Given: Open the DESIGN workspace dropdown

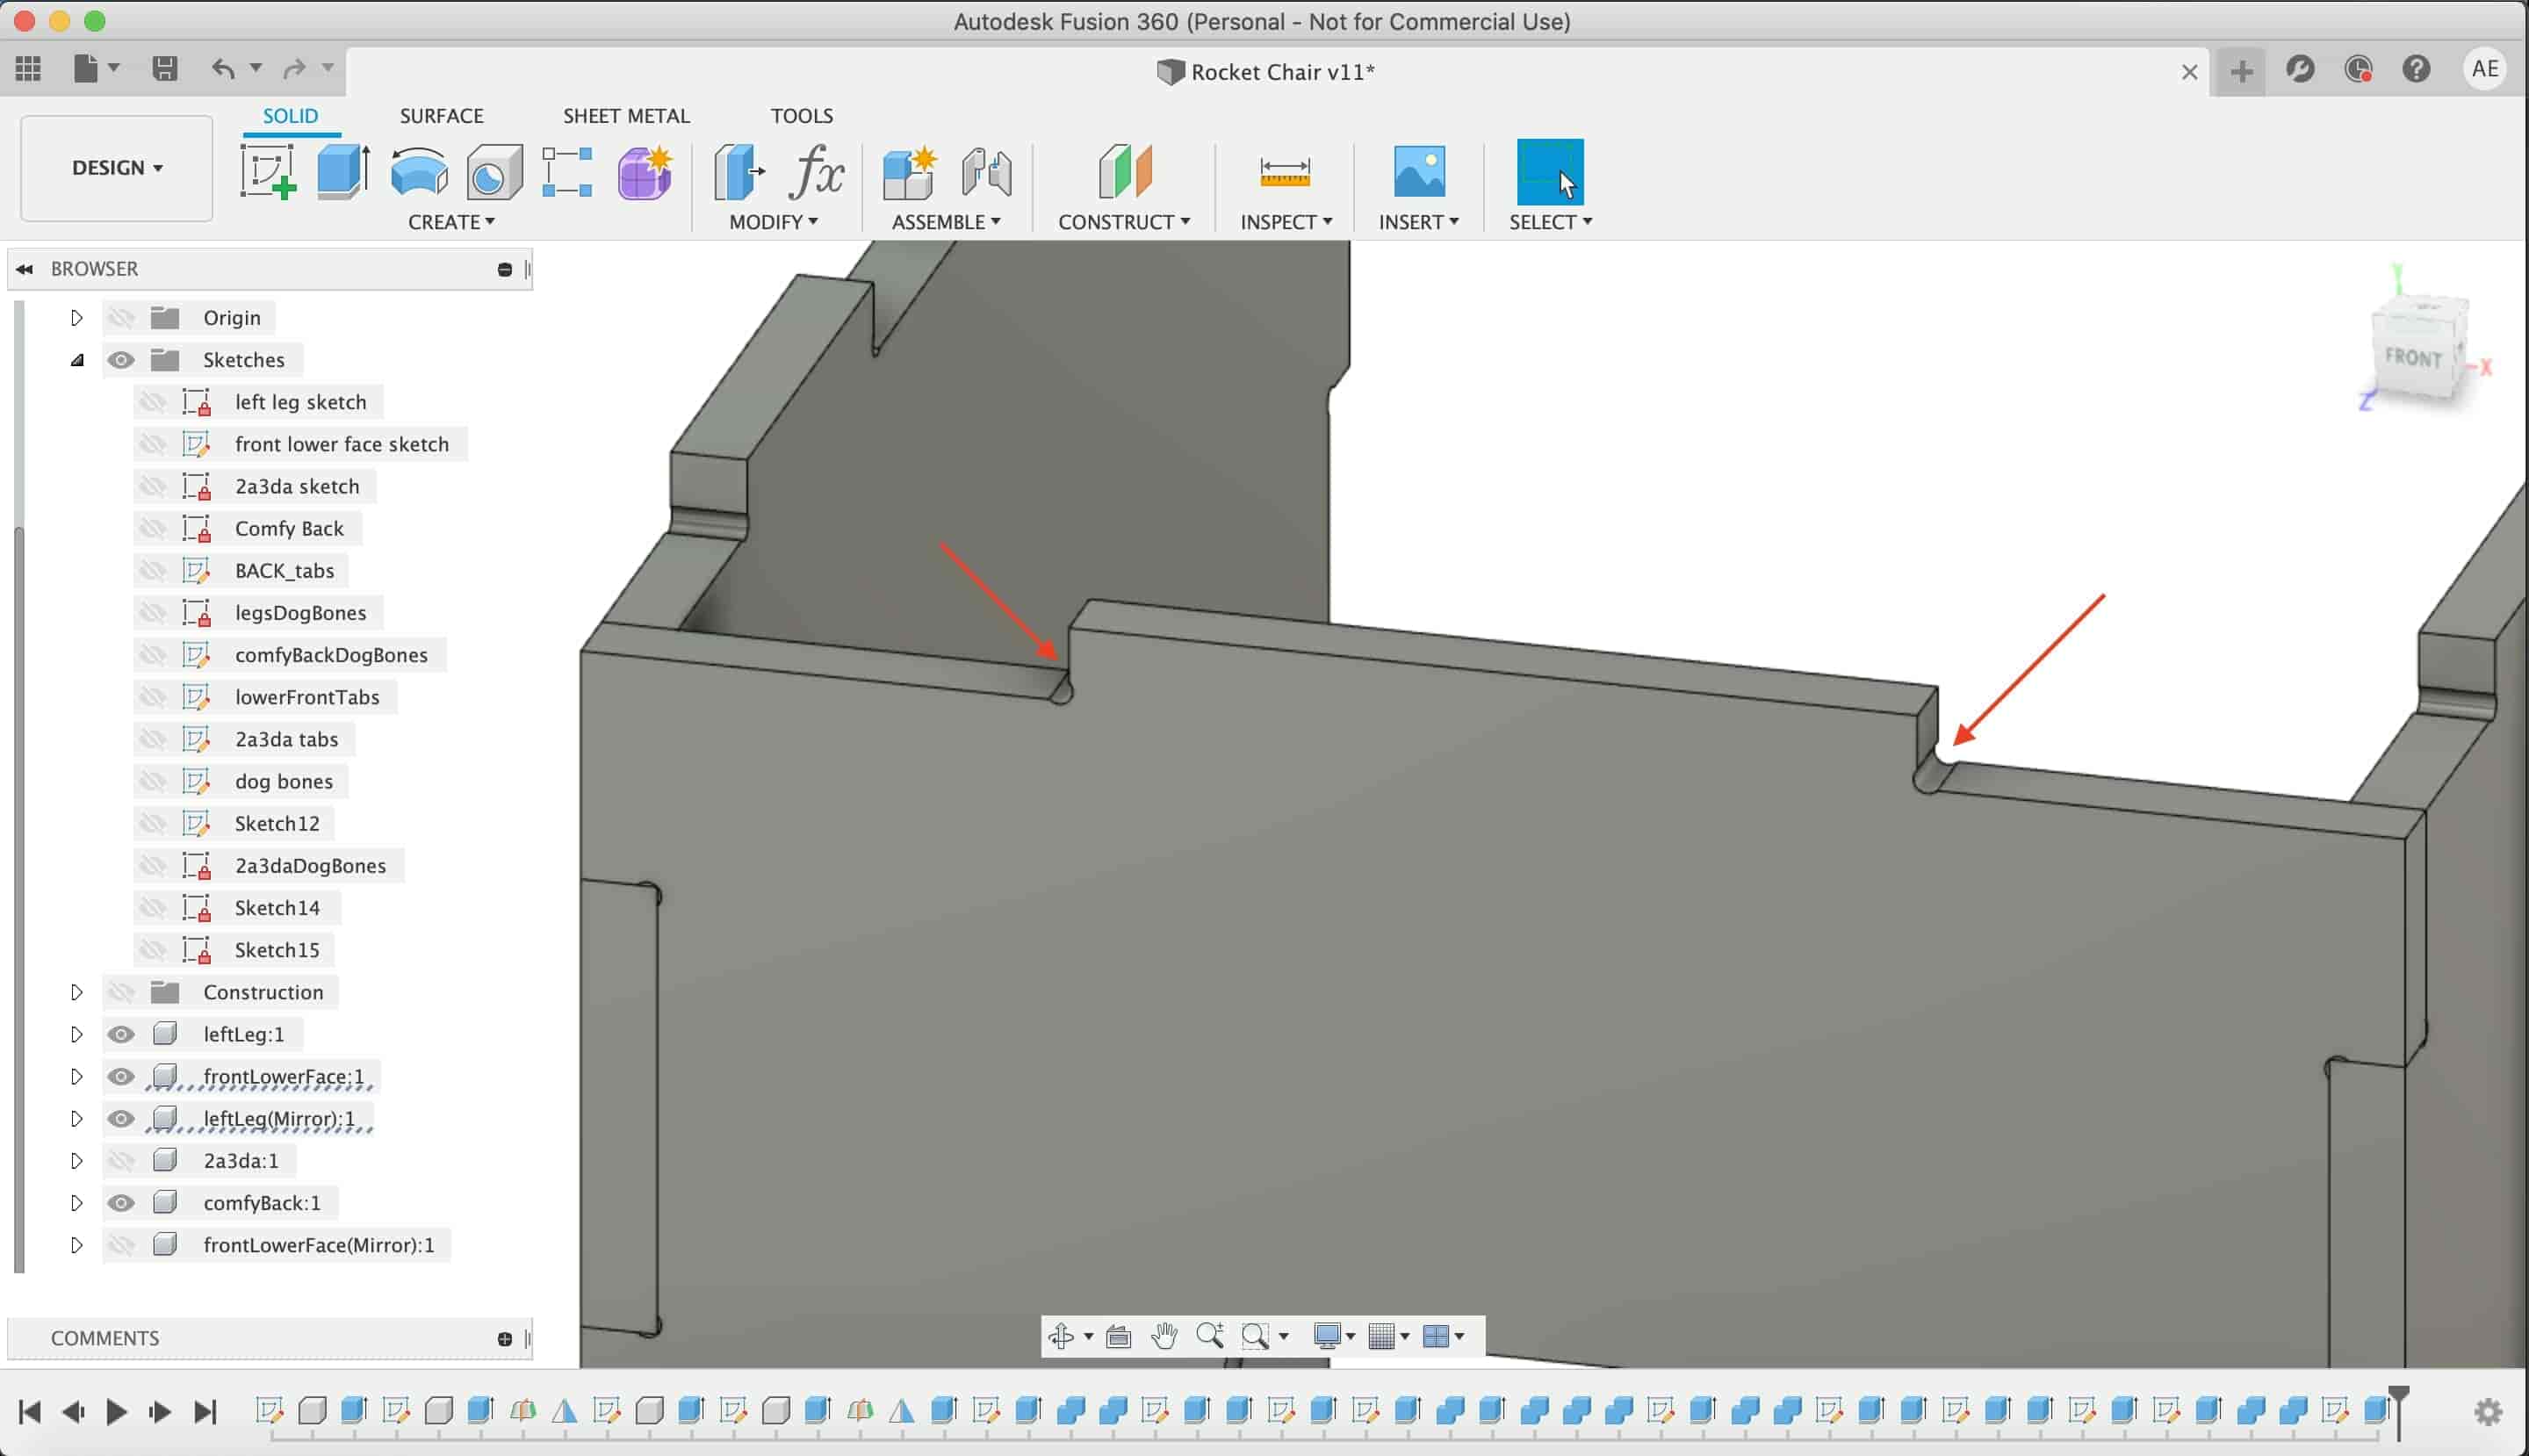Looking at the screenshot, I should [x=117, y=168].
